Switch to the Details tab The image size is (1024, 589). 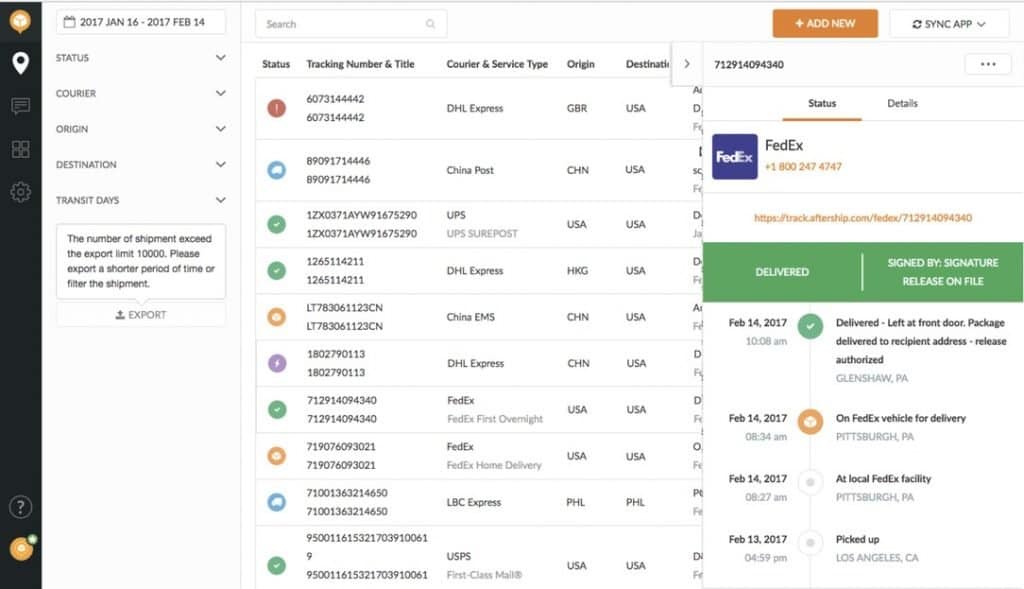[x=902, y=104]
